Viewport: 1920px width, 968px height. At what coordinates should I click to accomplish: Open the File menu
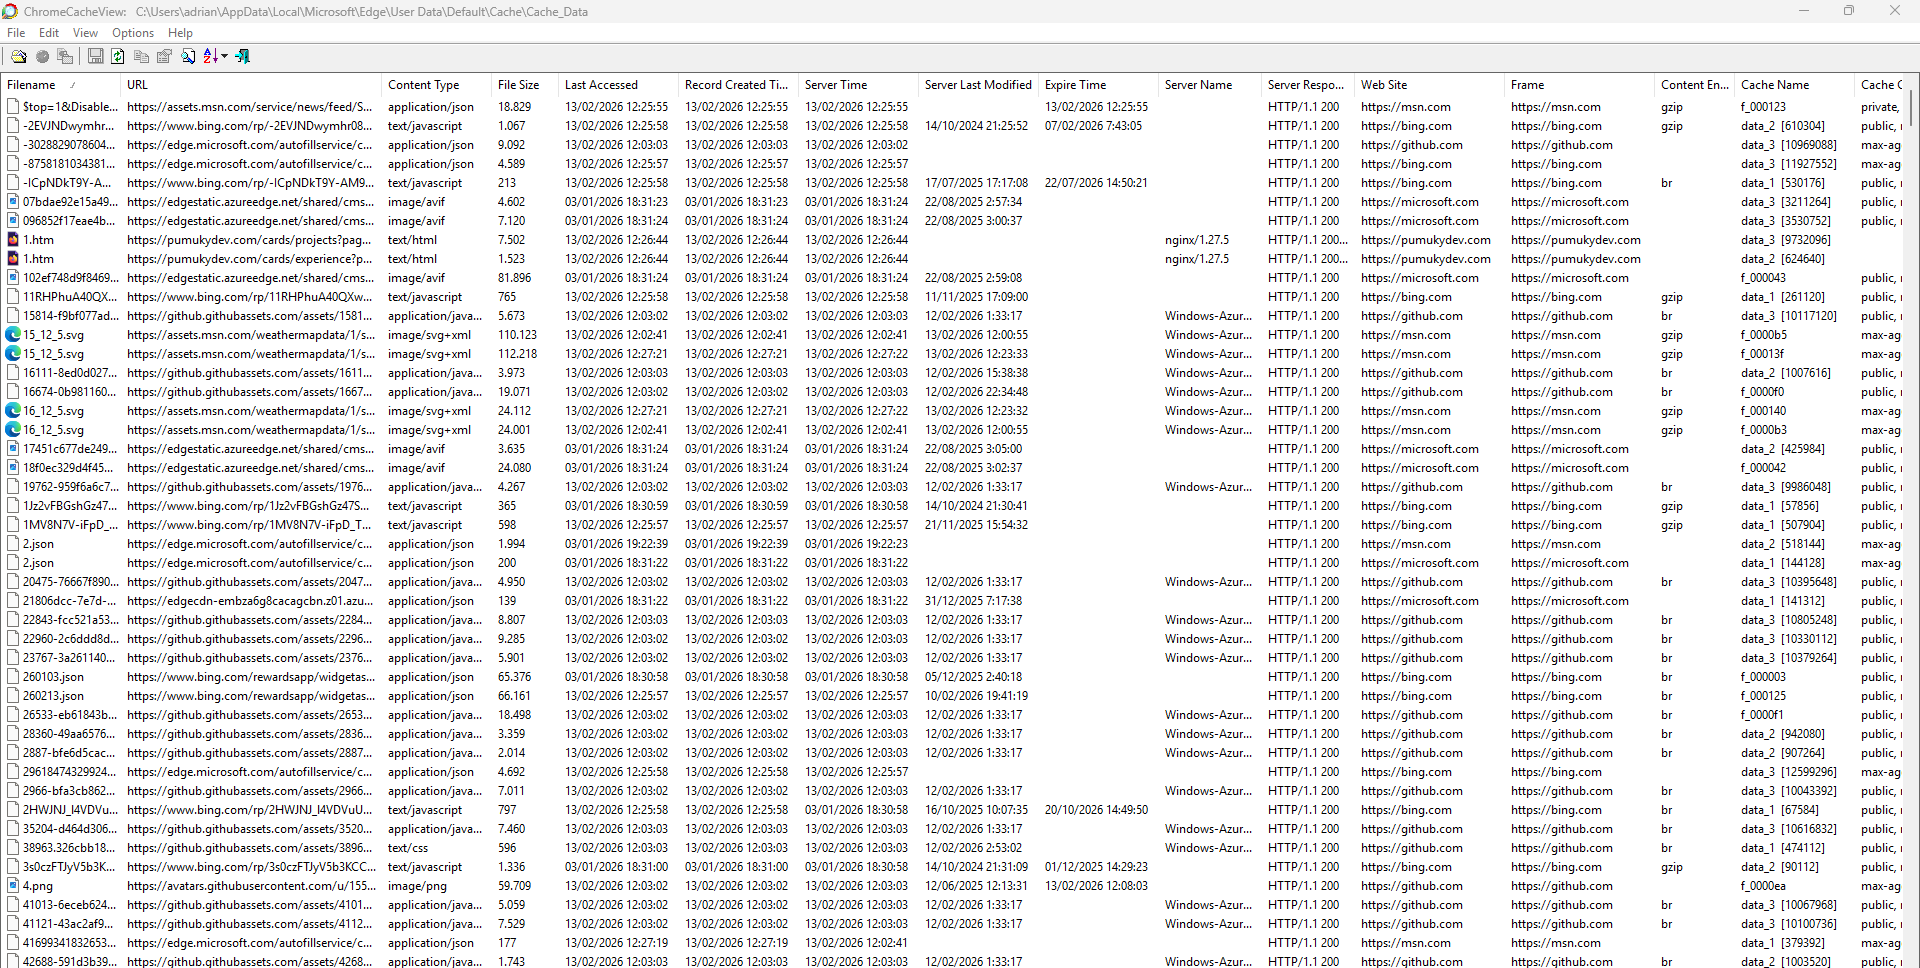pyautogui.click(x=16, y=33)
